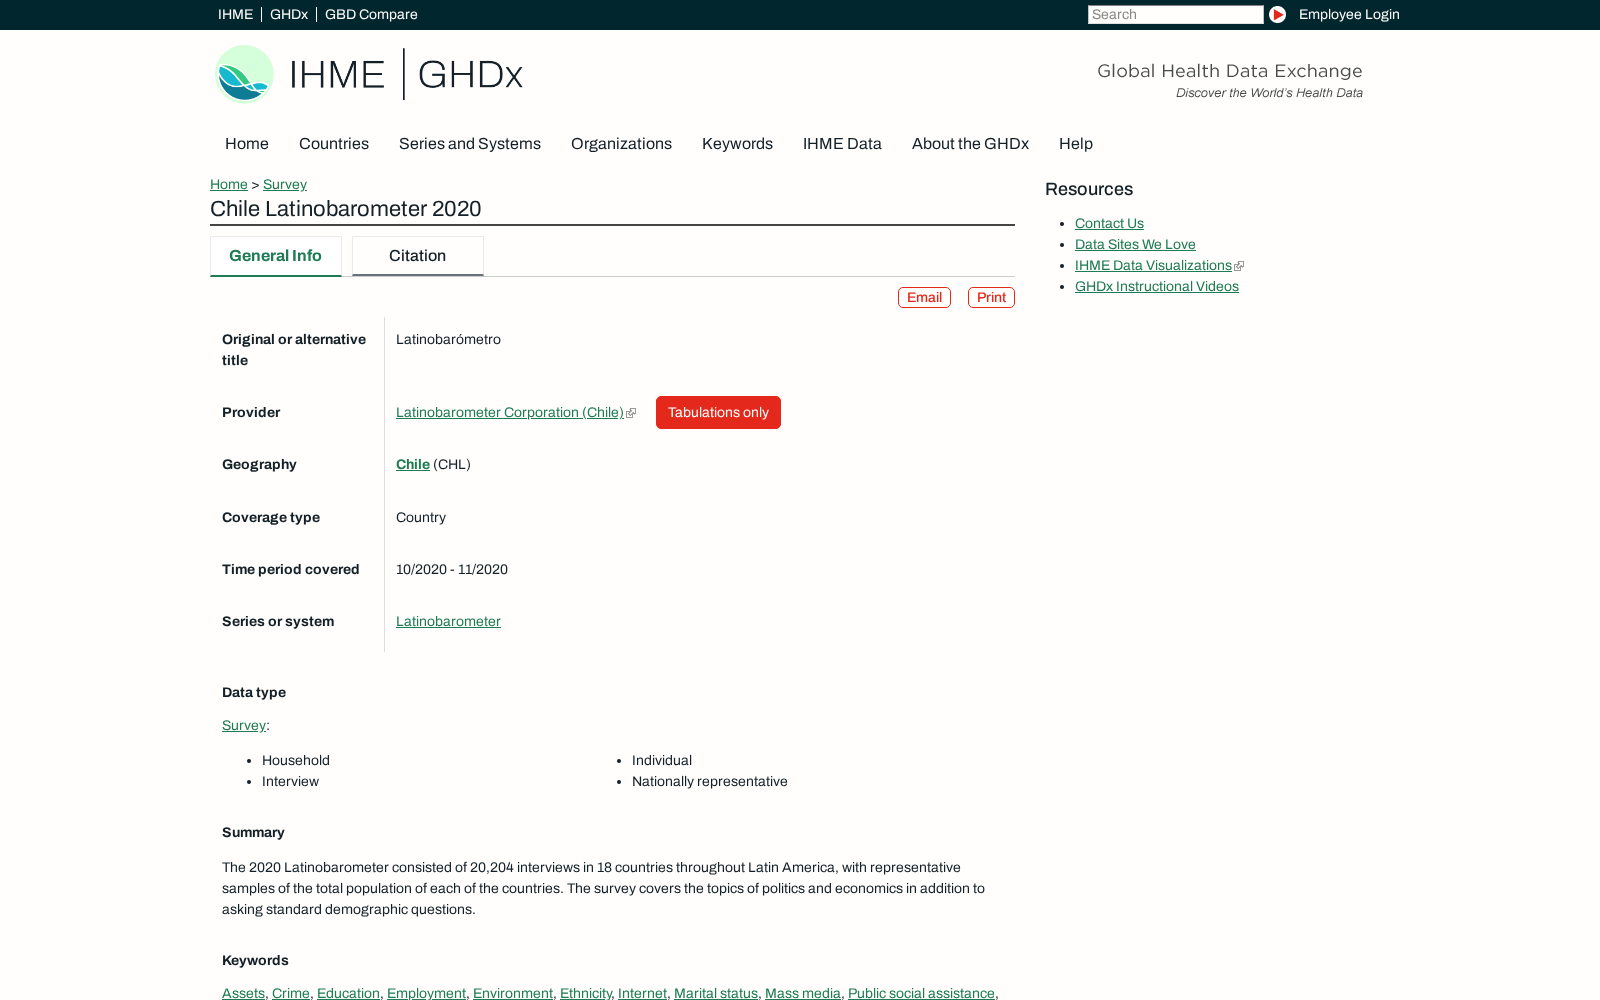Image resolution: width=1600 pixels, height=1000 pixels.
Task: Click the Environment keyword link
Action: point(513,993)
